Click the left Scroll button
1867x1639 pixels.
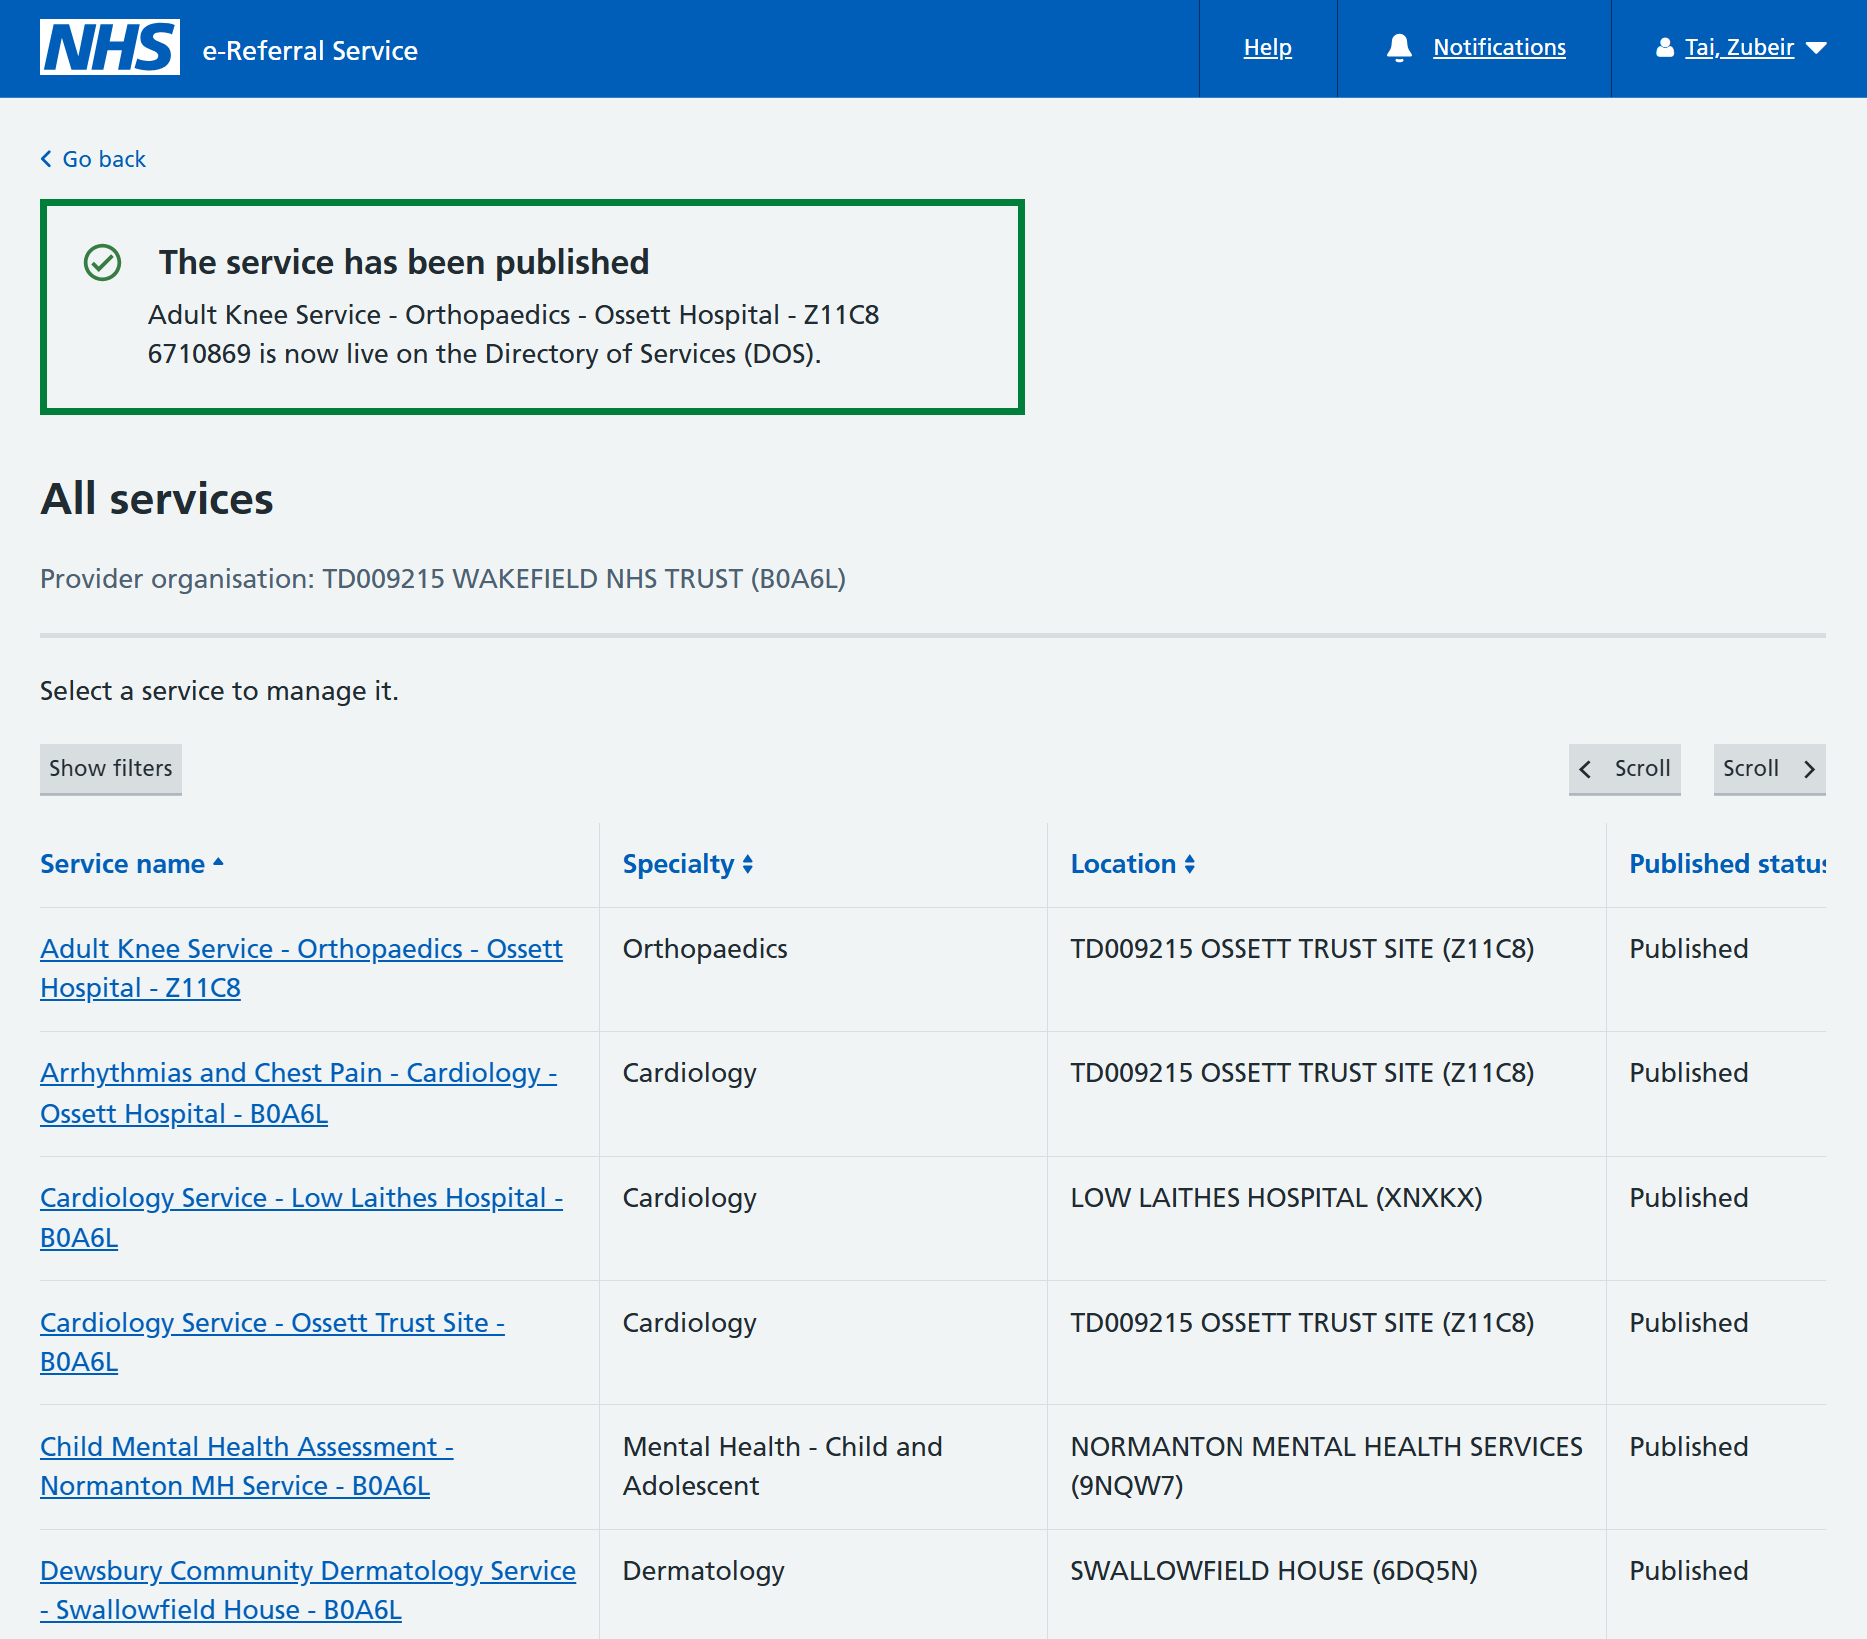[1625, 769]
